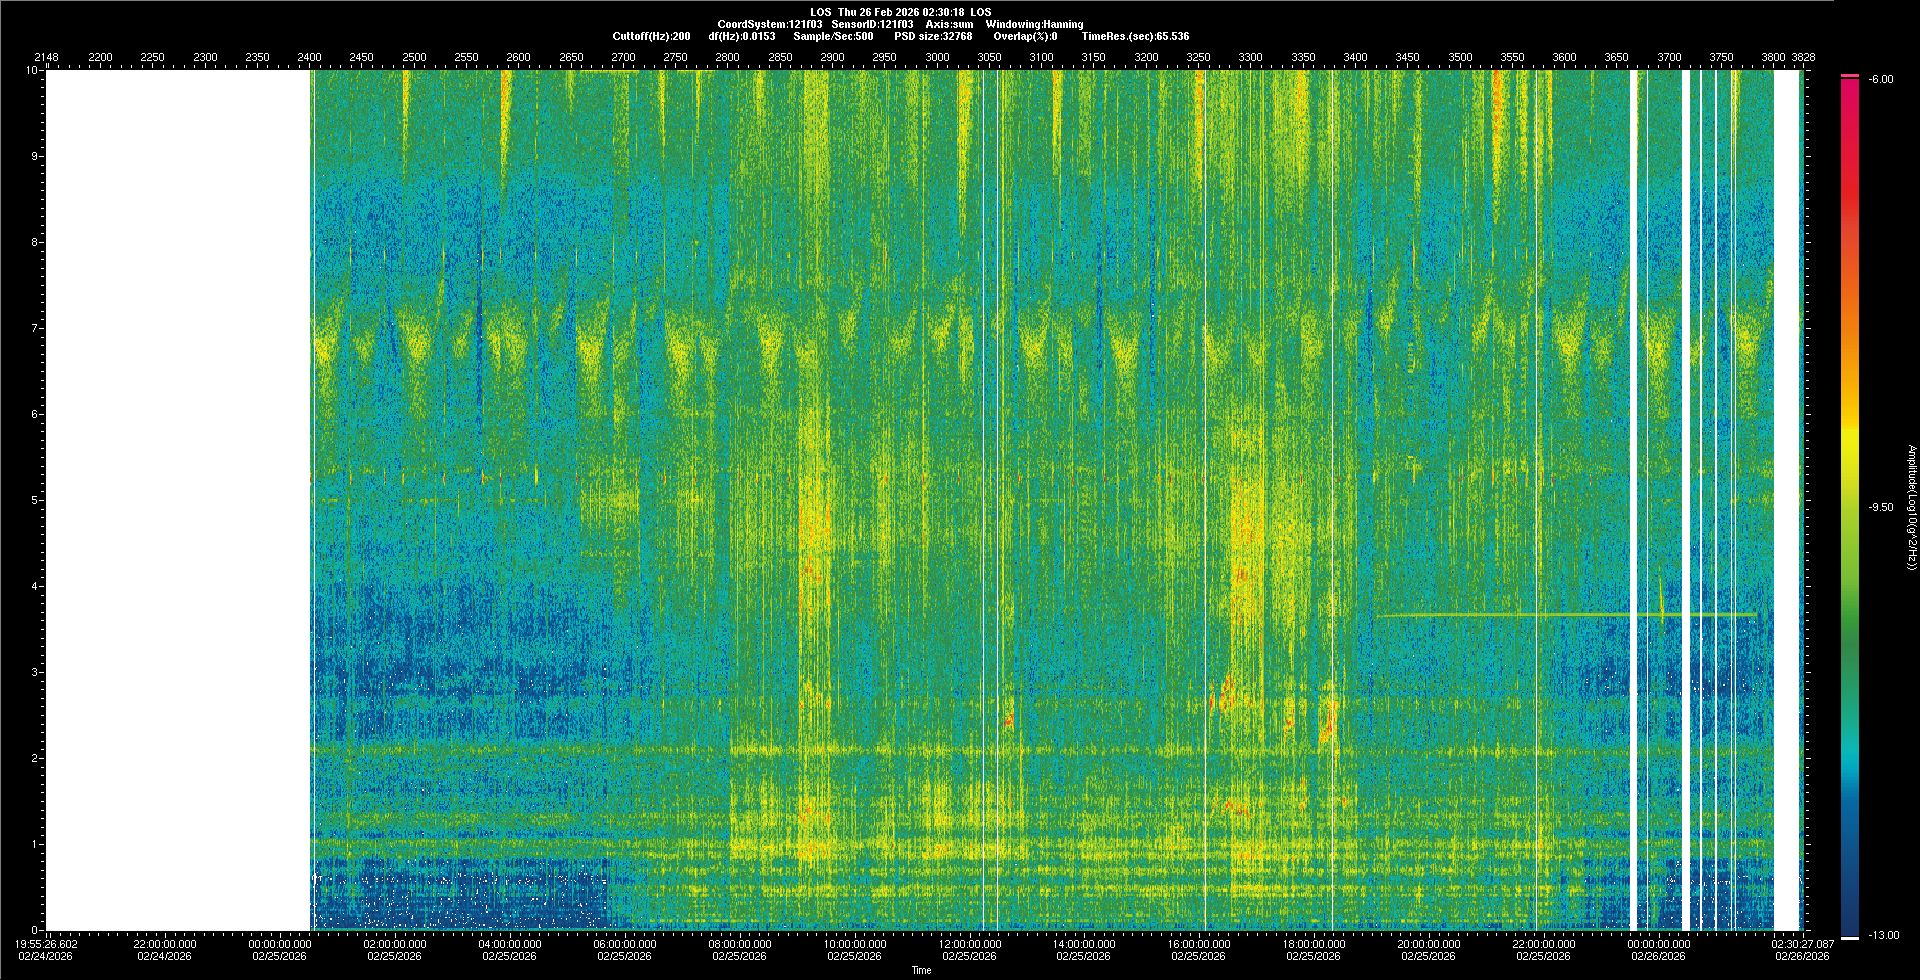Click the Sample/Sec:500 header text
Viewport: 1920px width, 980px height.
coord(833,36)
